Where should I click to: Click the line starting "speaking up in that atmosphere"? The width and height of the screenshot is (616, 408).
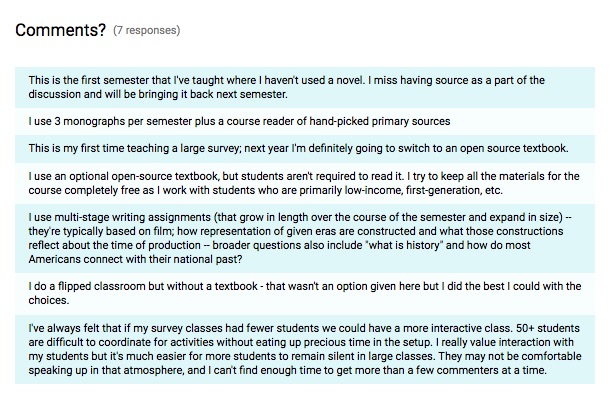288,370
